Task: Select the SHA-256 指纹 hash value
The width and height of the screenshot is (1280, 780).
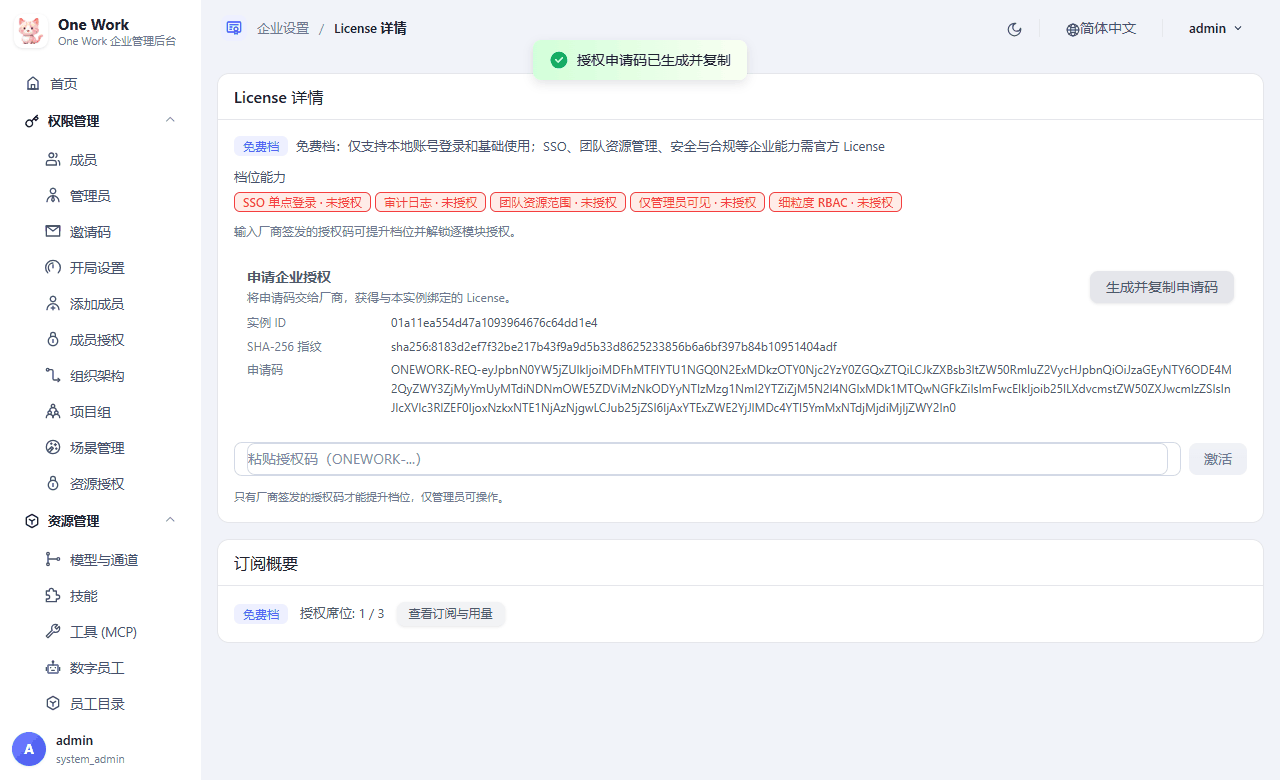Action: tap(614, 347)
